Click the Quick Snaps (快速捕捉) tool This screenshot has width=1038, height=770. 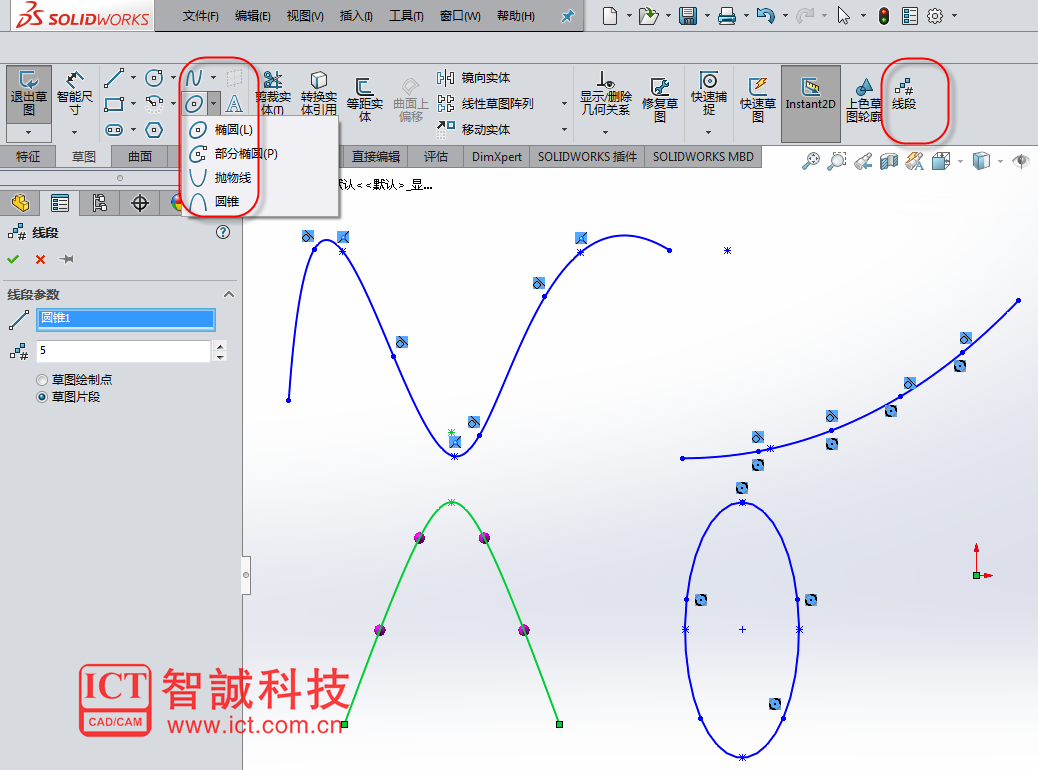pyautogui.click(x=708, y=93)
